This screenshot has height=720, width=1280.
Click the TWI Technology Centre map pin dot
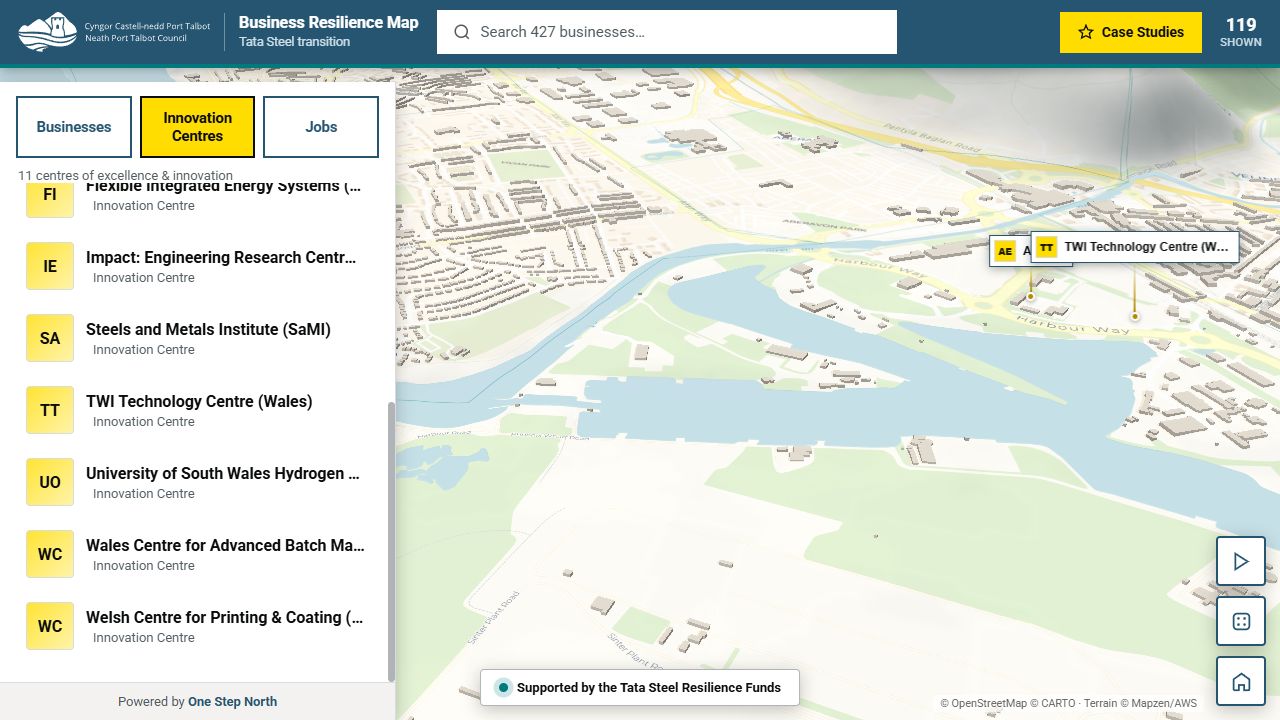1135,317
